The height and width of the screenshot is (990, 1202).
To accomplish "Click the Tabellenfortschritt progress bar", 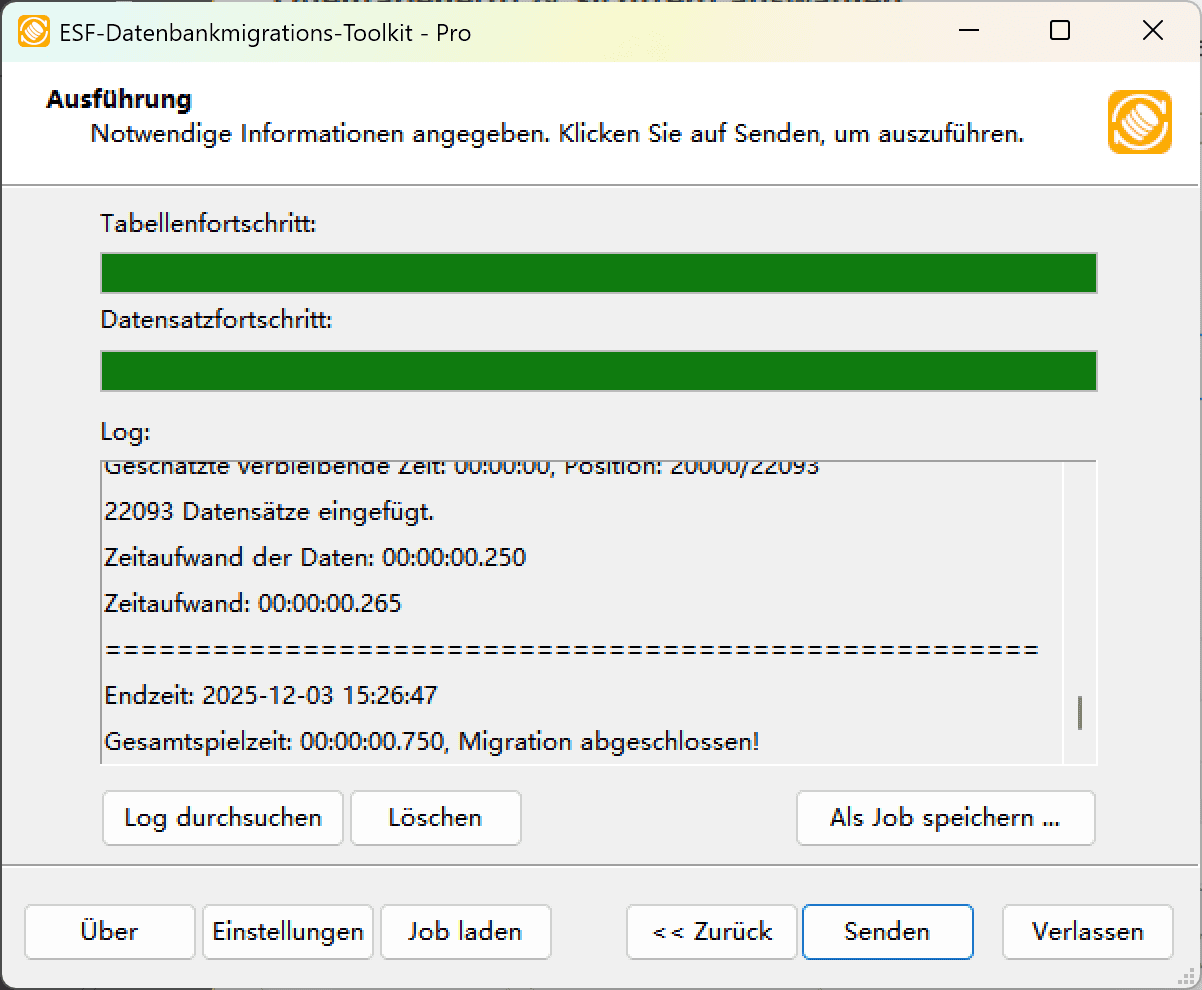I will pos(598,272).
